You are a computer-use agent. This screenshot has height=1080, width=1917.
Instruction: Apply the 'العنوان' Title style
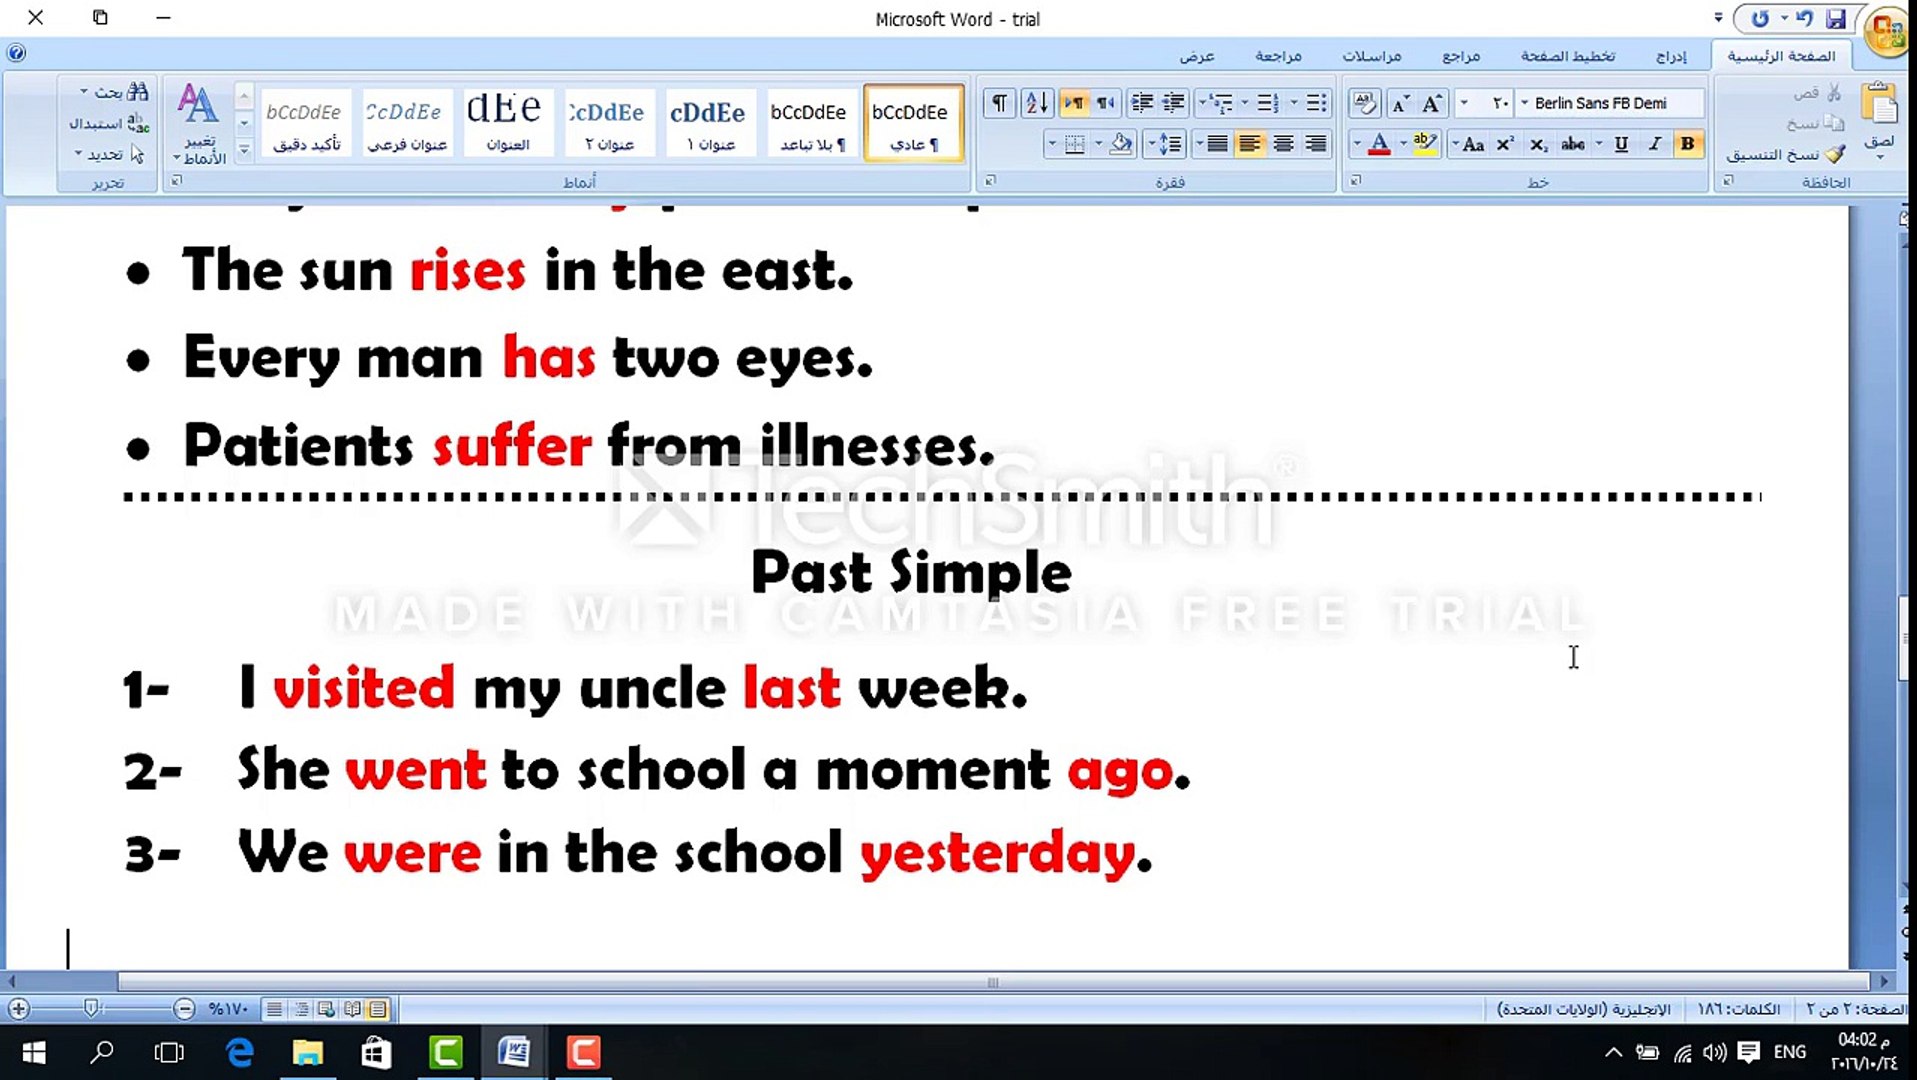coord(506,123)
